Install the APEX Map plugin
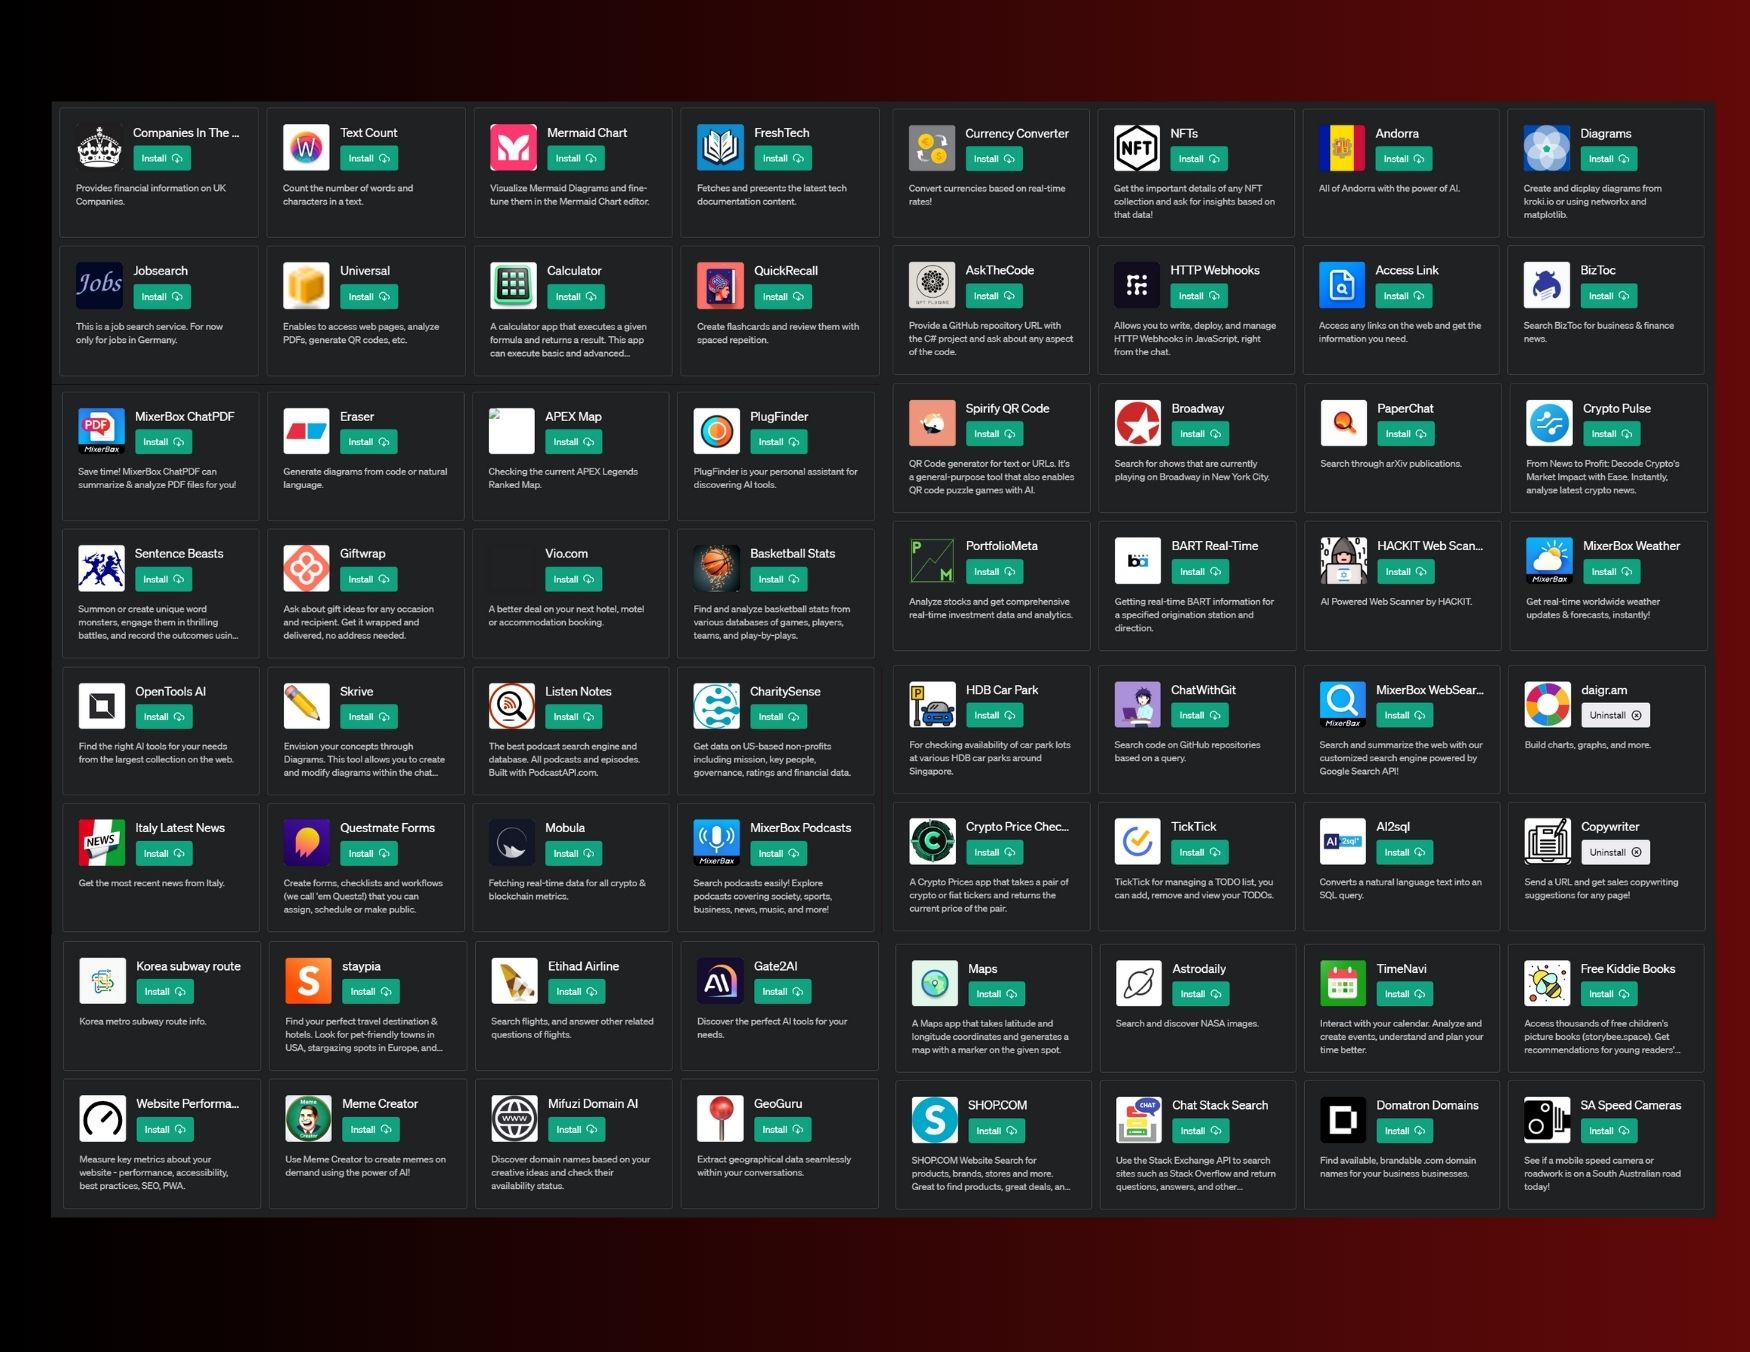The image size is (1750, 1352). click(574, 442)
